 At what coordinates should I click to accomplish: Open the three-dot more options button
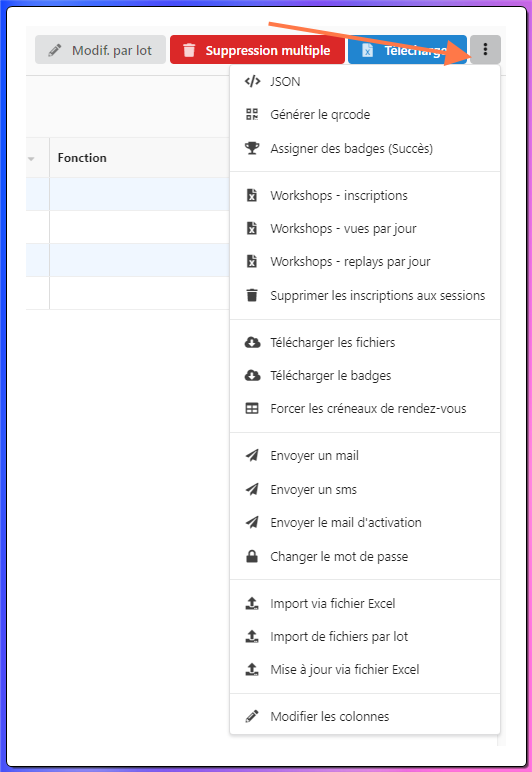coord(485,50)
